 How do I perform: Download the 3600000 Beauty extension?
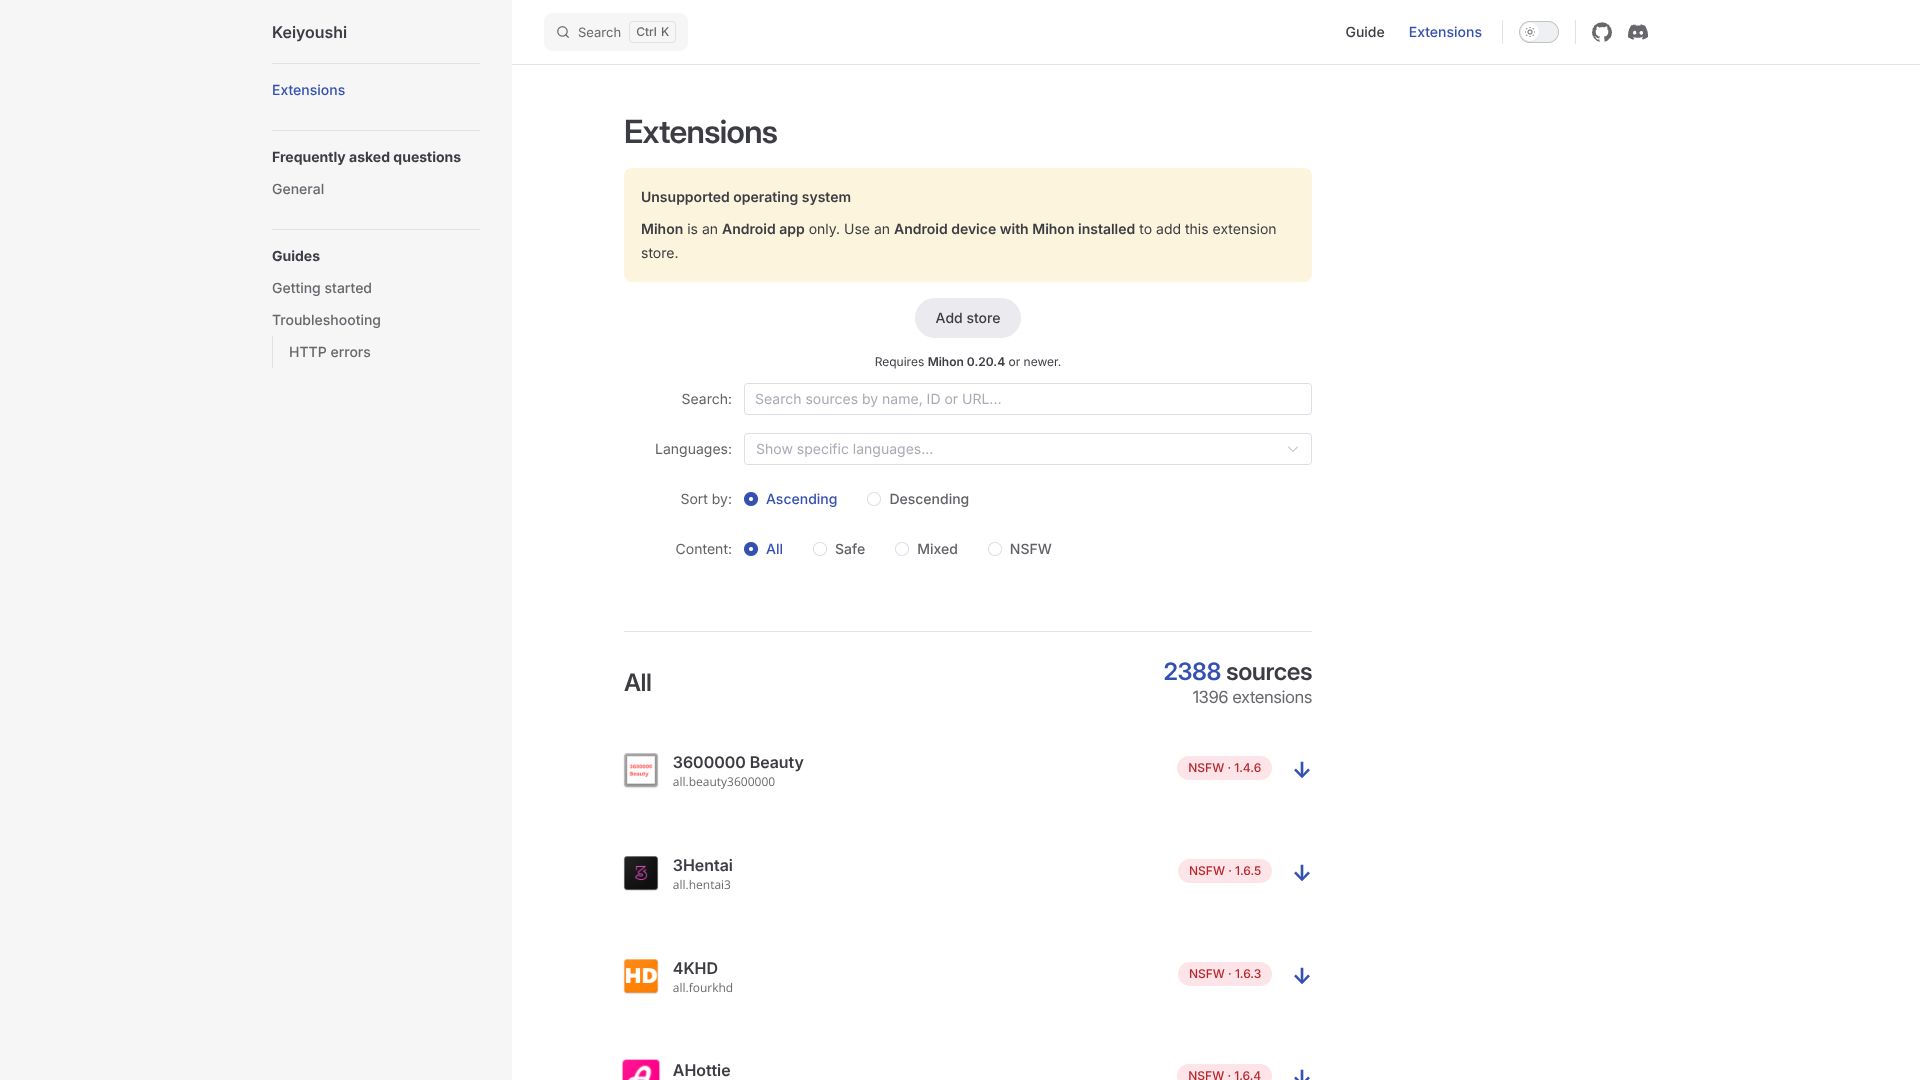pos(1302,770)
